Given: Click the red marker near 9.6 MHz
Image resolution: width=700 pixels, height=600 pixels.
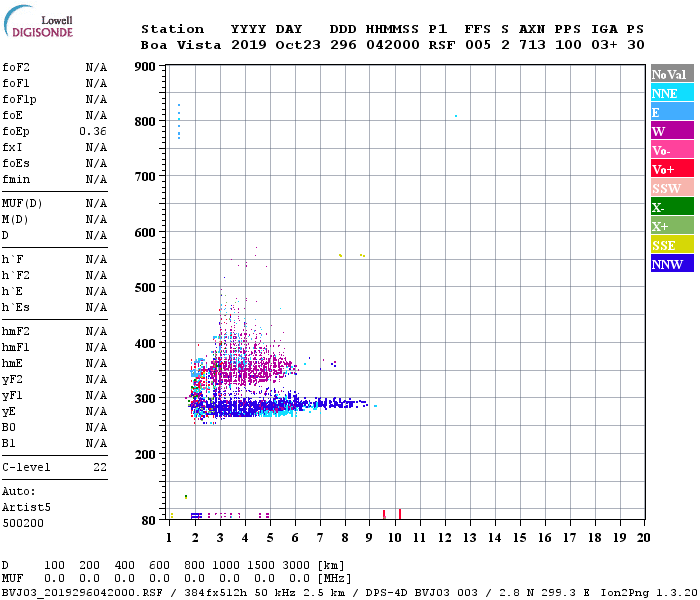Looking at the screenshot, I should [x=384, y=514].
